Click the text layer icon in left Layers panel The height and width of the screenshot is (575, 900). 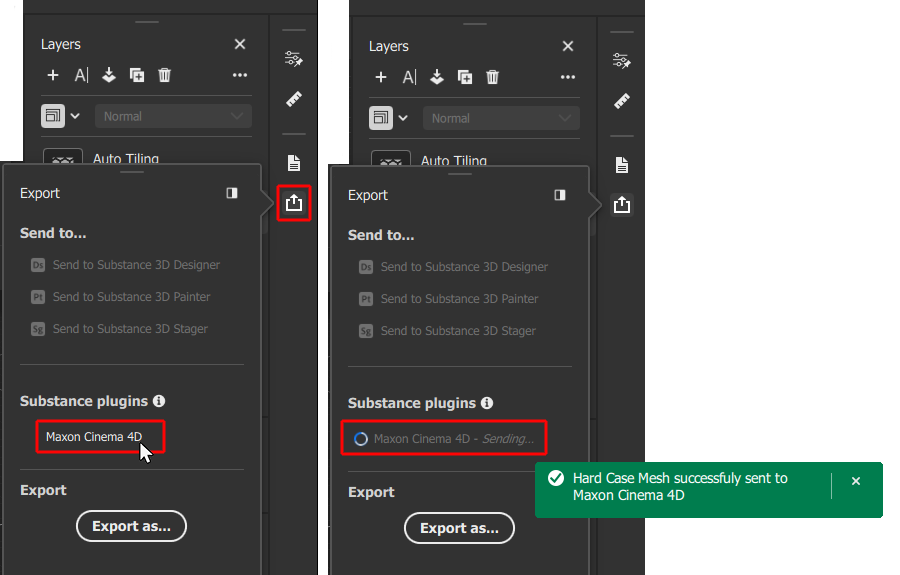tap(81, 75)
